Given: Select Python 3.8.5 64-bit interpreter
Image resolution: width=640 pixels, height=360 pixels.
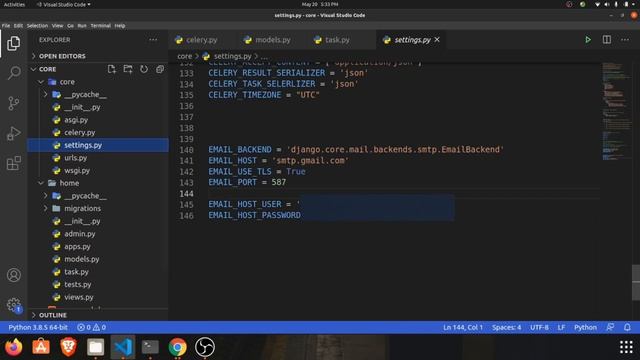Looking at the screenshot, I should (x=38, y=327).
